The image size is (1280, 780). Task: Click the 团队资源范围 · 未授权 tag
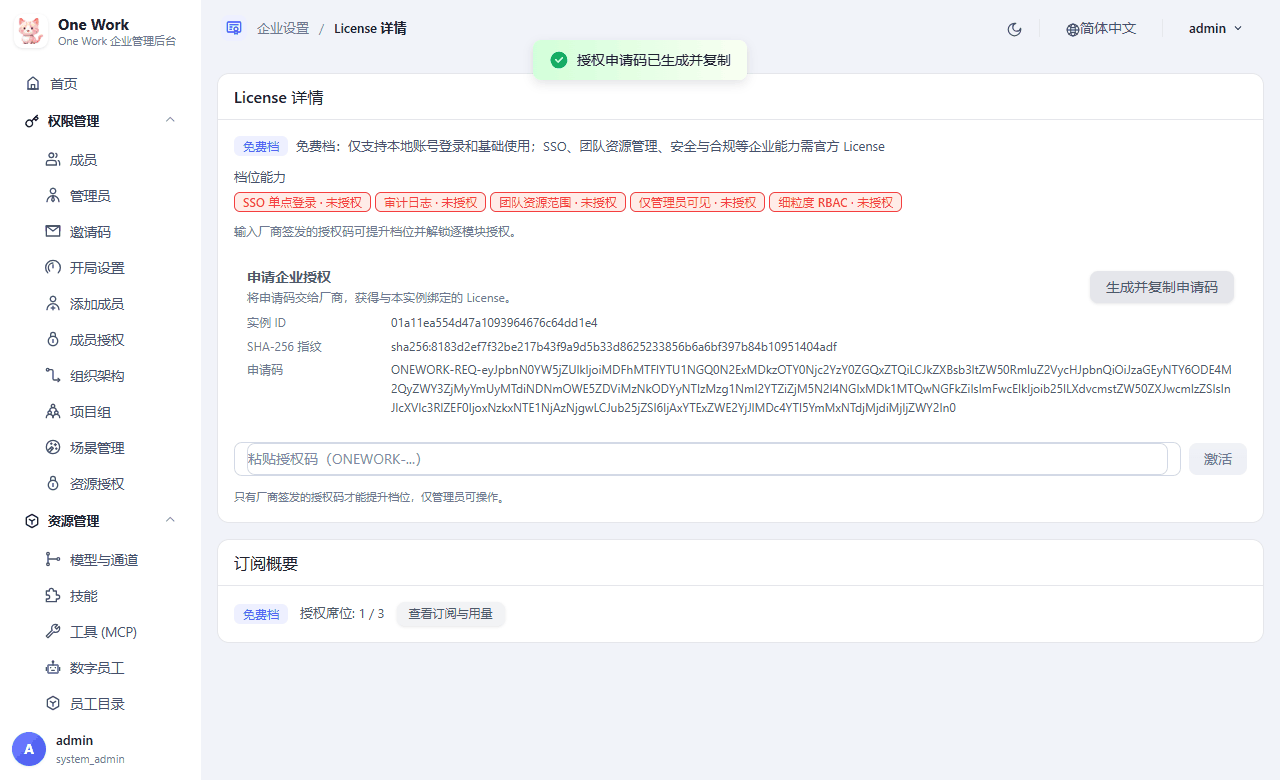[x=558, y=202]
